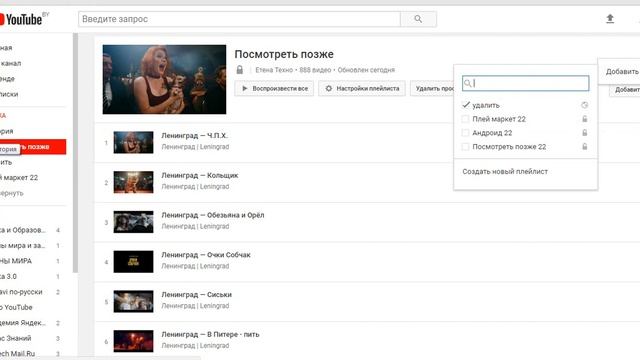Click the sidebar vertical scrollbar

click(75, 153)
